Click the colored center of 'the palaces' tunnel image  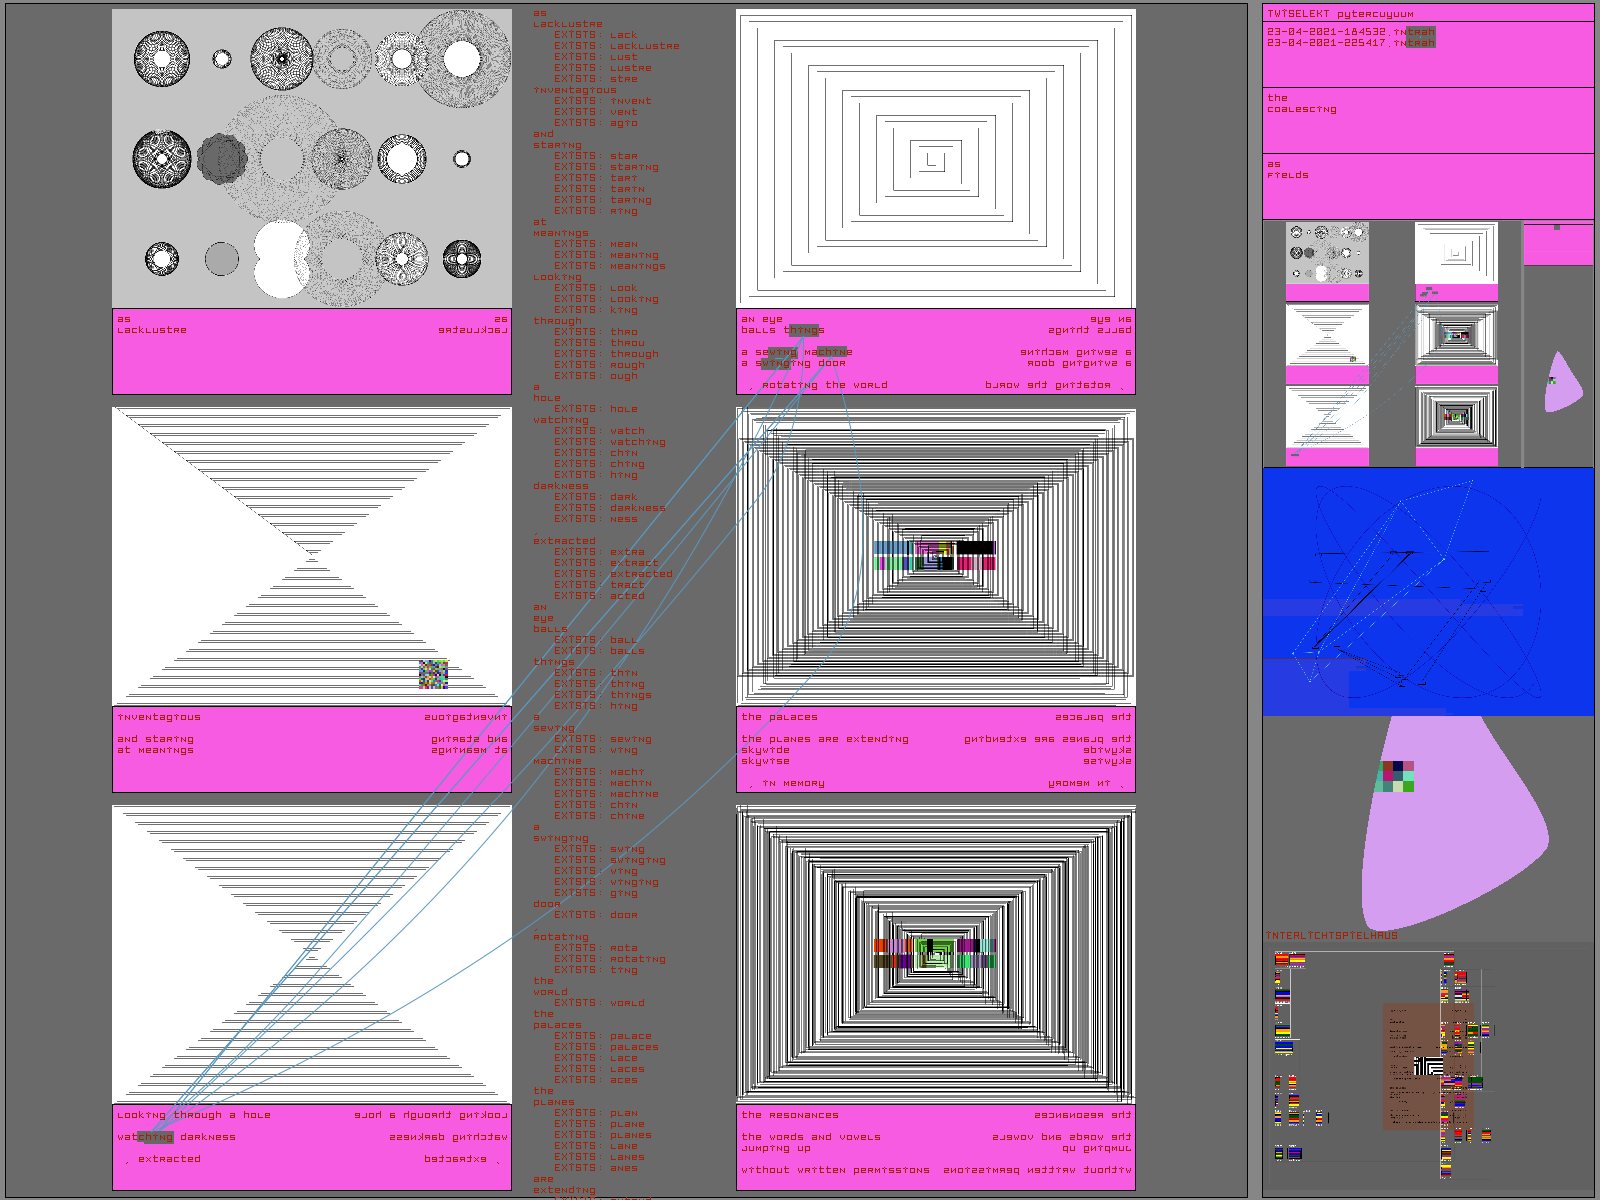coord(934,555)
